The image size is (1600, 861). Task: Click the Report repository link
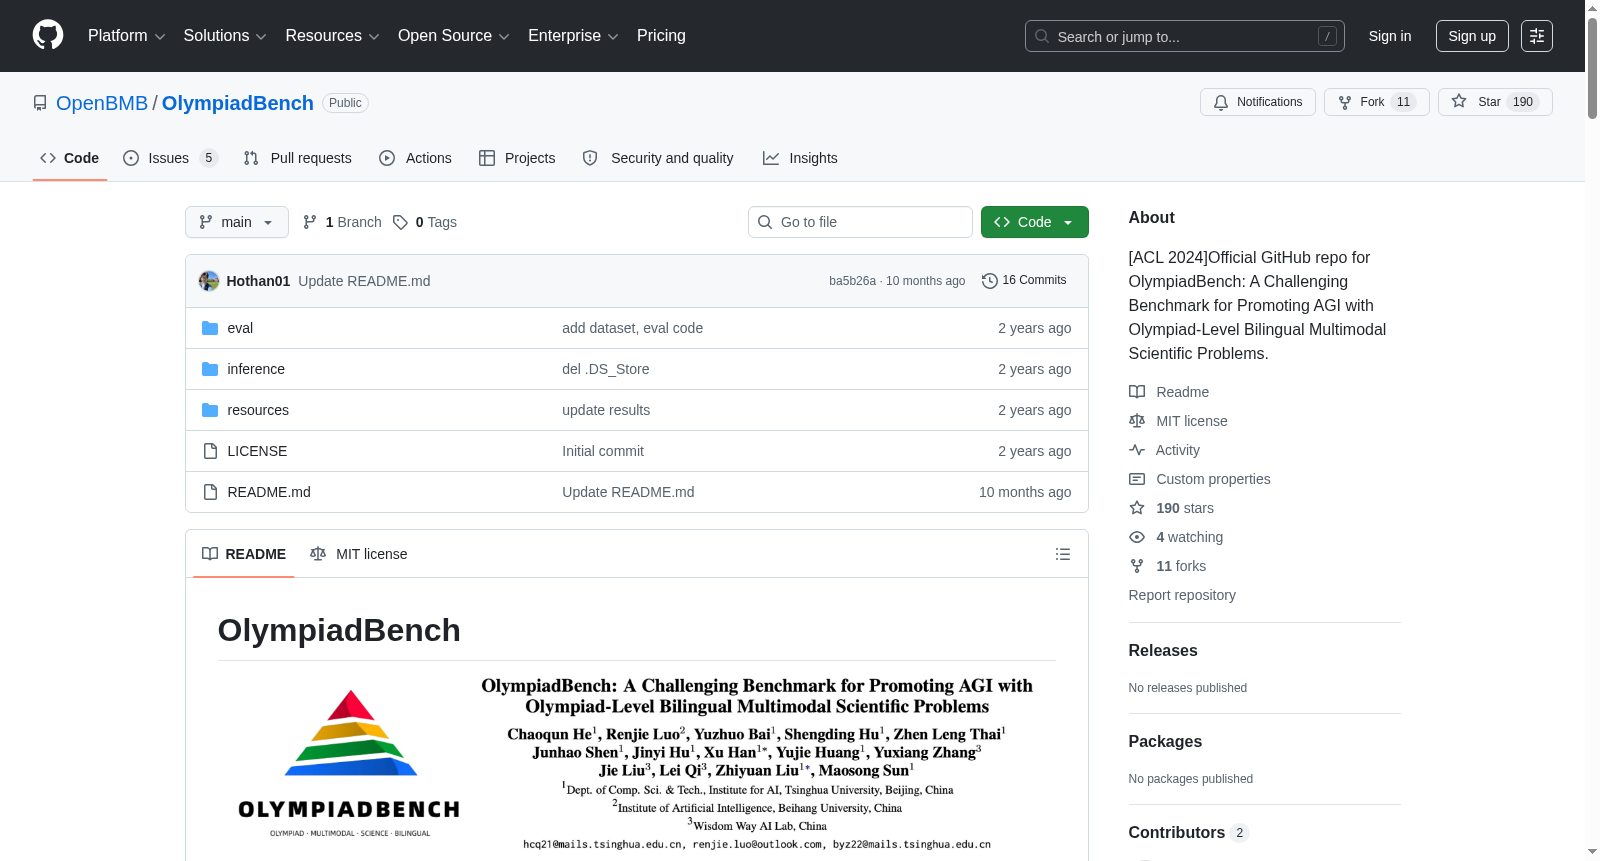tap(1182, 595)
